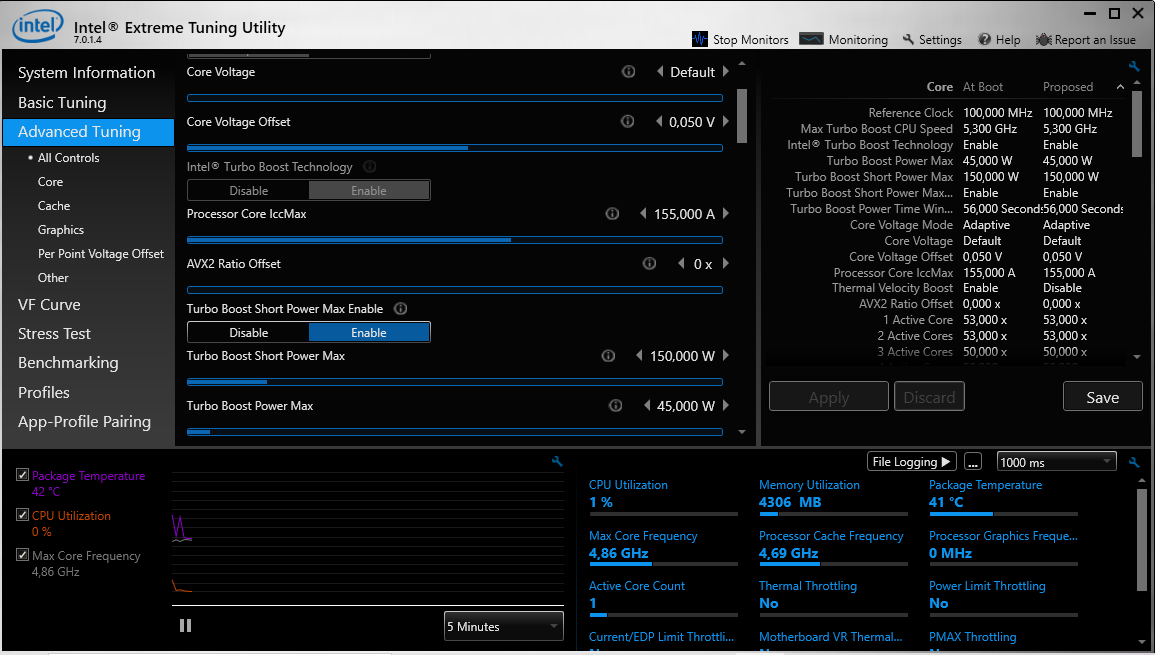The width and height of the screenshot is (1155, 655).
Task: Adjust the Core Voltage Offset slider
Action: [x=454, y=148]
